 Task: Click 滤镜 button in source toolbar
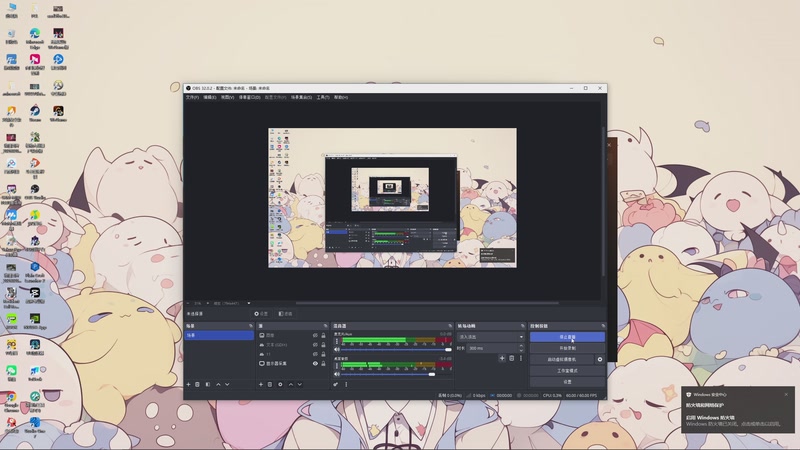pos(286,314)
